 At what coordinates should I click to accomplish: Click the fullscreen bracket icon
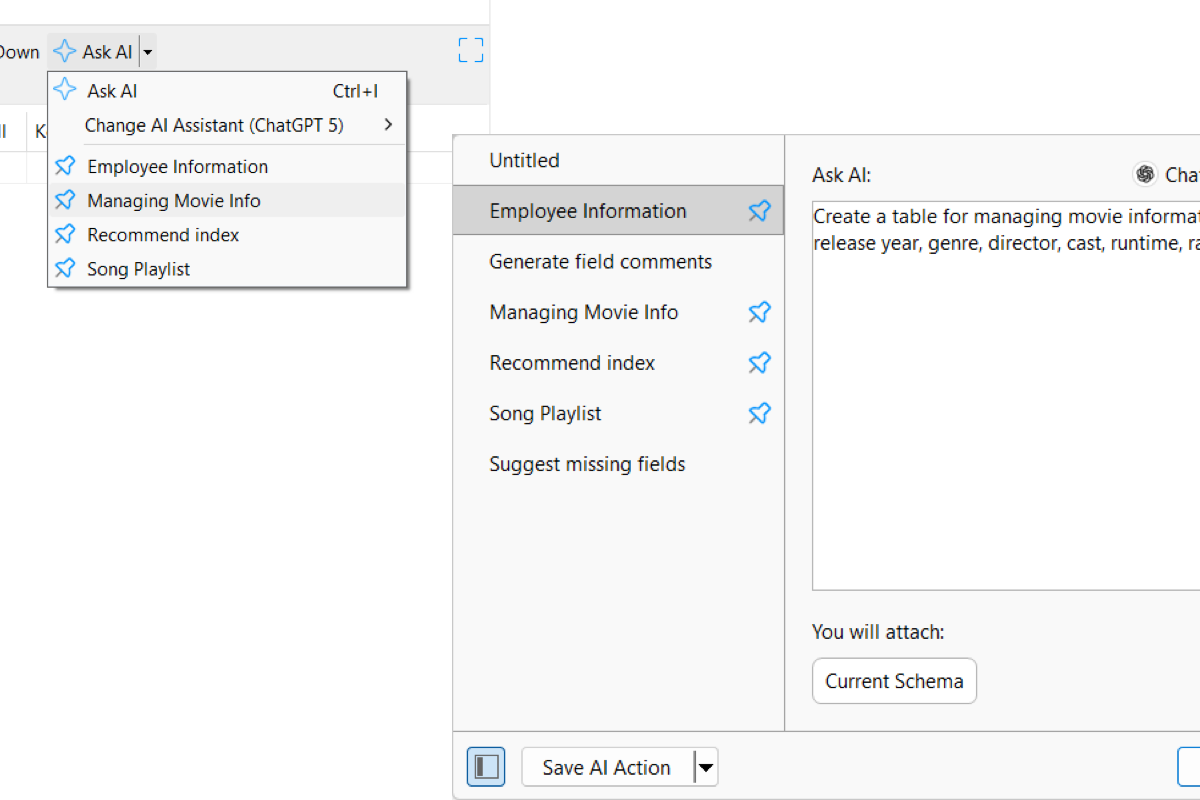pos(471,50)
